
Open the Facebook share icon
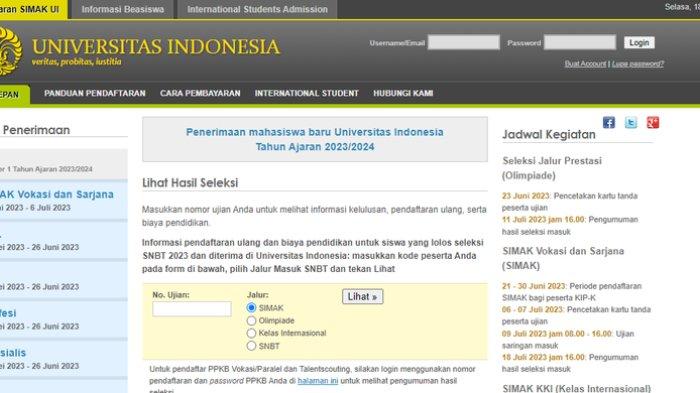(609, 122)
